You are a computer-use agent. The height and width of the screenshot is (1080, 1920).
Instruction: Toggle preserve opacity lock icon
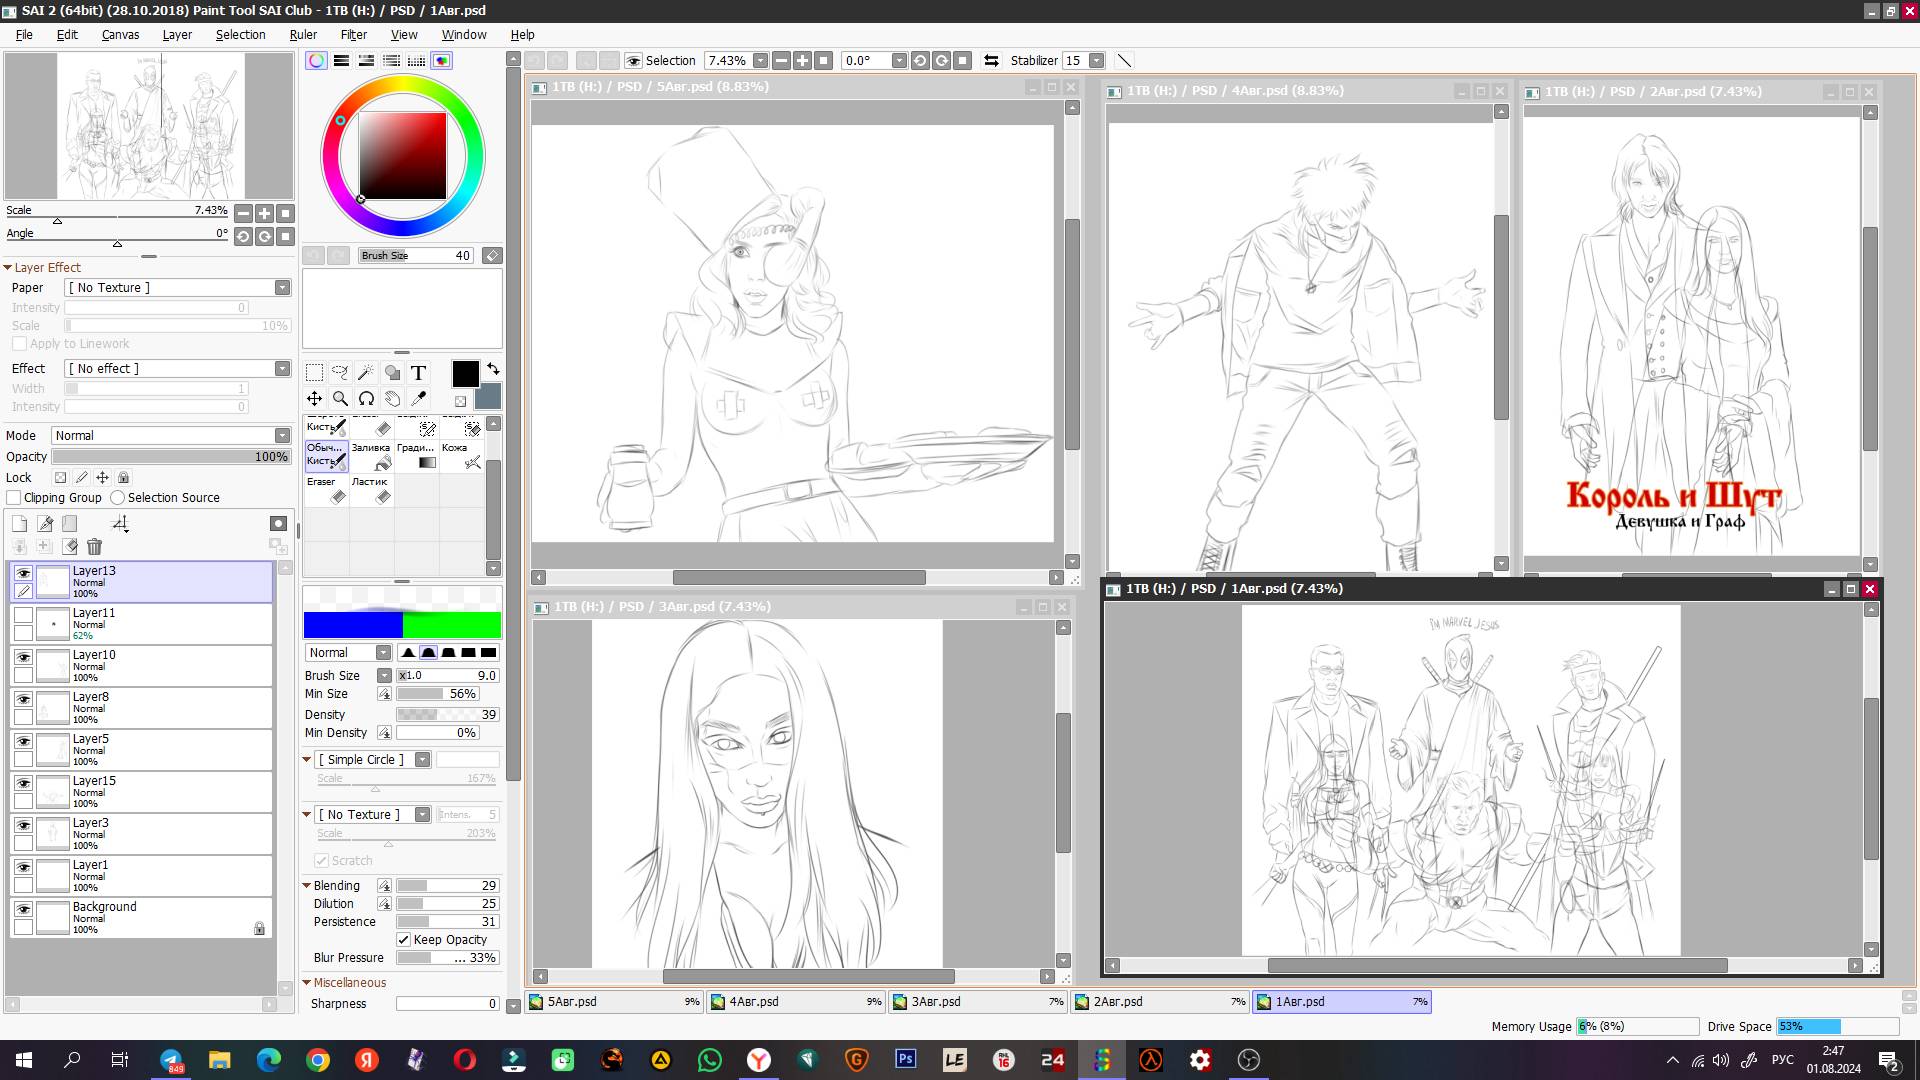coord(60,477)
